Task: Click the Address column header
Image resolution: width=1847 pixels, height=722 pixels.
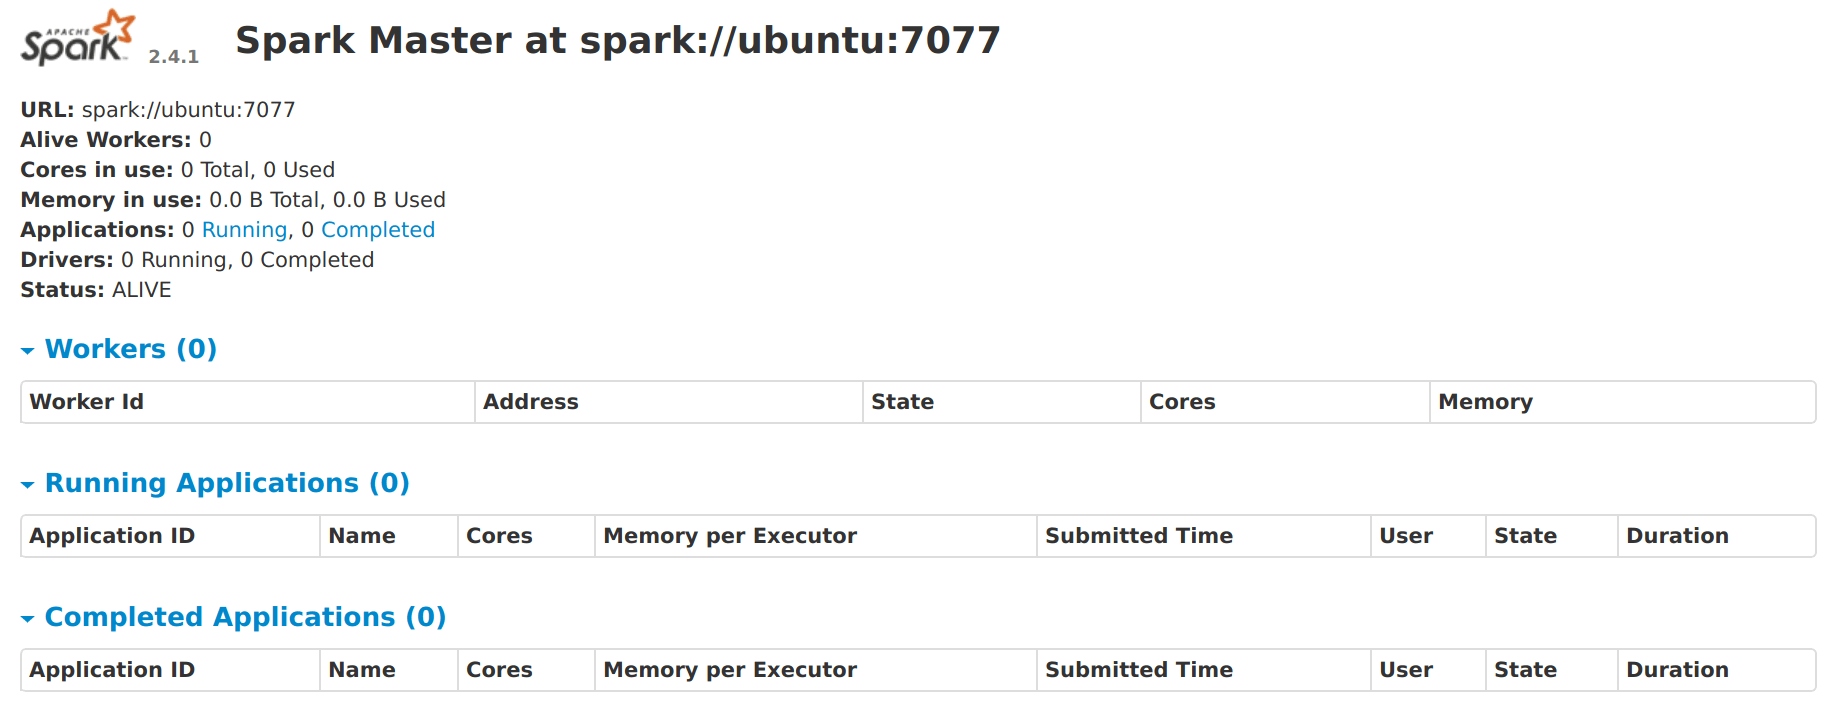Action: click(531, 401)
